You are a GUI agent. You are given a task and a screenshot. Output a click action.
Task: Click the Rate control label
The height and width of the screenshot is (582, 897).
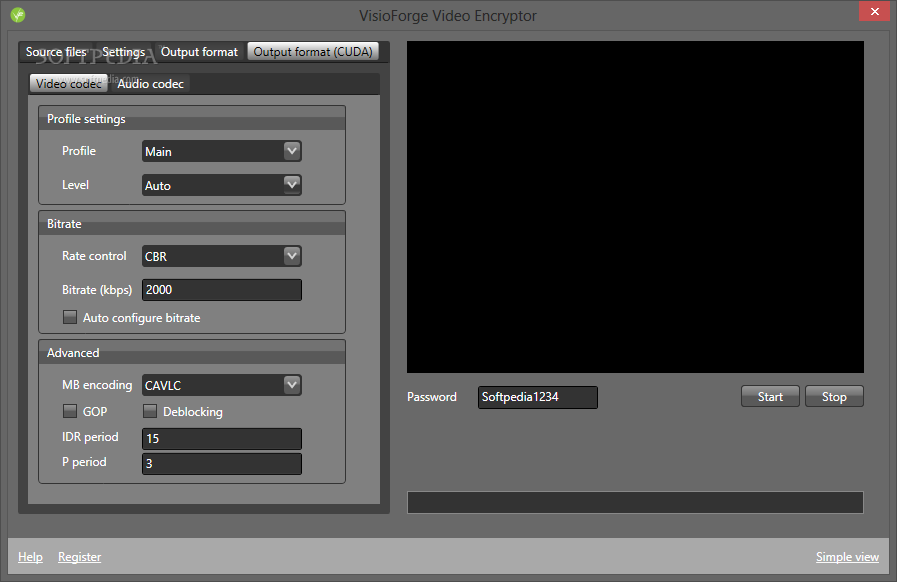(94, 256)
